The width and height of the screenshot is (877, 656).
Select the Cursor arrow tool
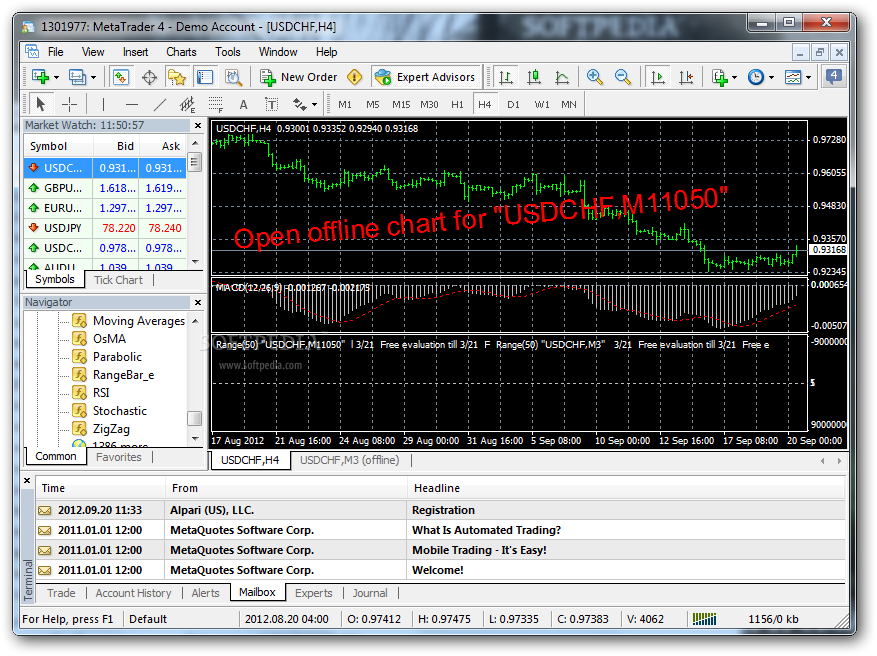40,104
